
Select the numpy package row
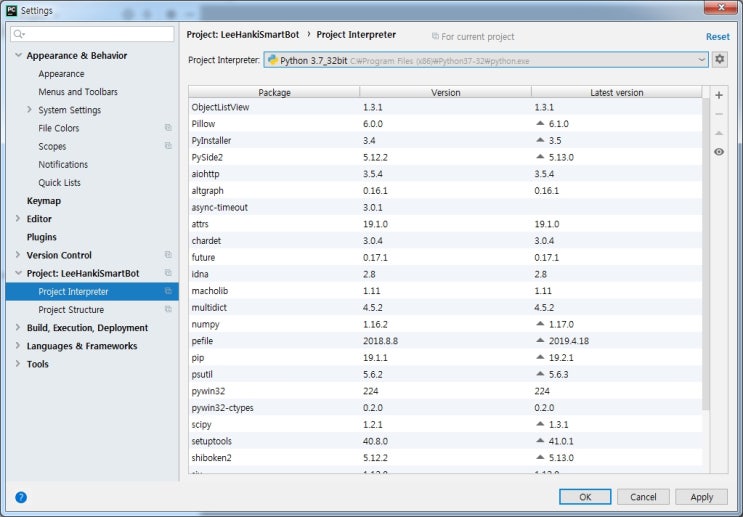pos(445,324)
